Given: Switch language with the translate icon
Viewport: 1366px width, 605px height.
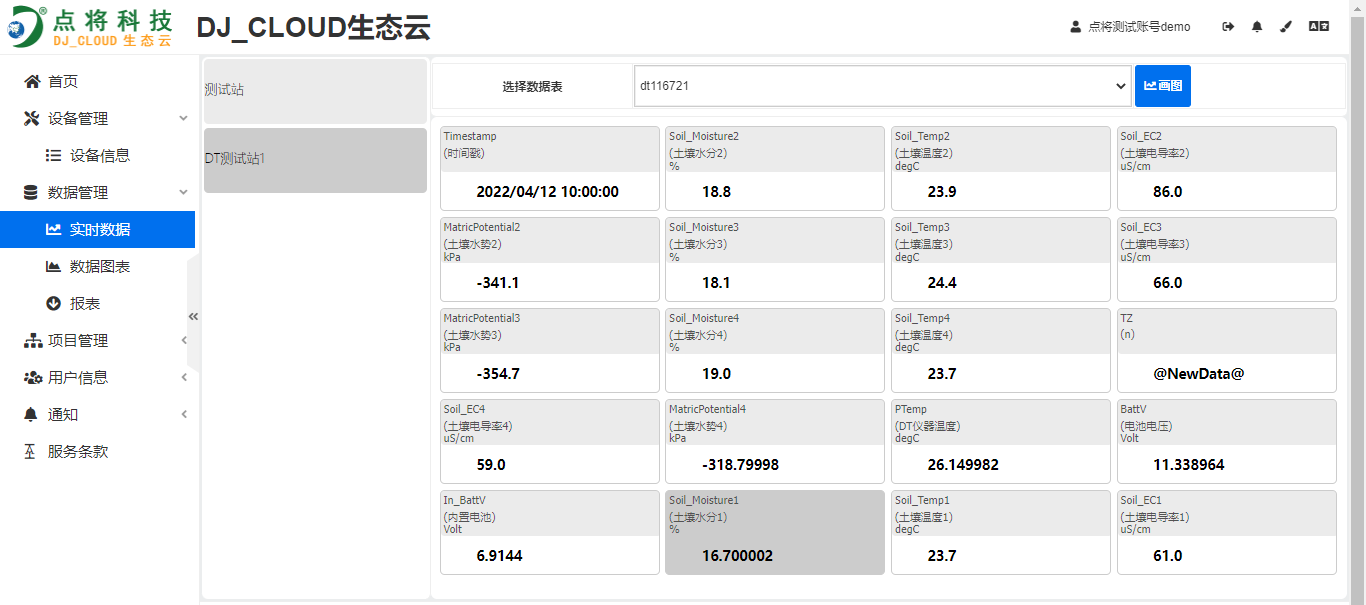Looking at the screenshot, I should 1318,27.
